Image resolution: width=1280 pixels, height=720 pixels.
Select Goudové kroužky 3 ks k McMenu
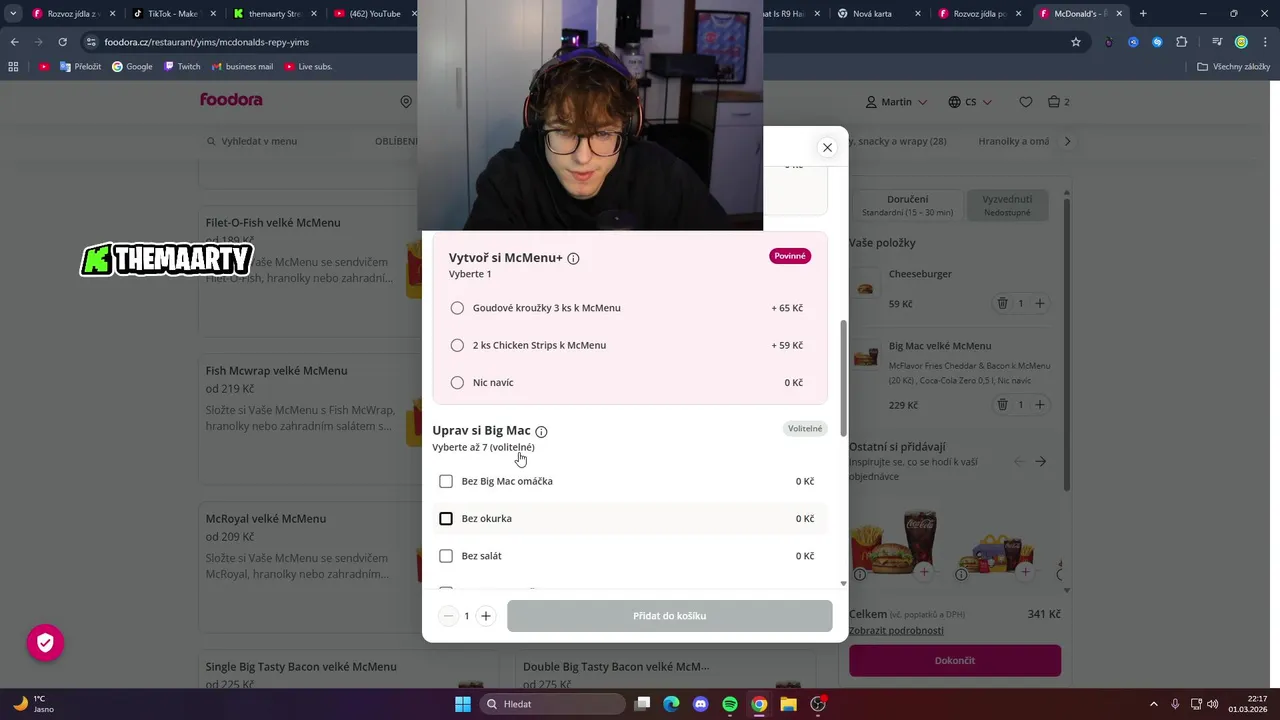coord(630,308)
